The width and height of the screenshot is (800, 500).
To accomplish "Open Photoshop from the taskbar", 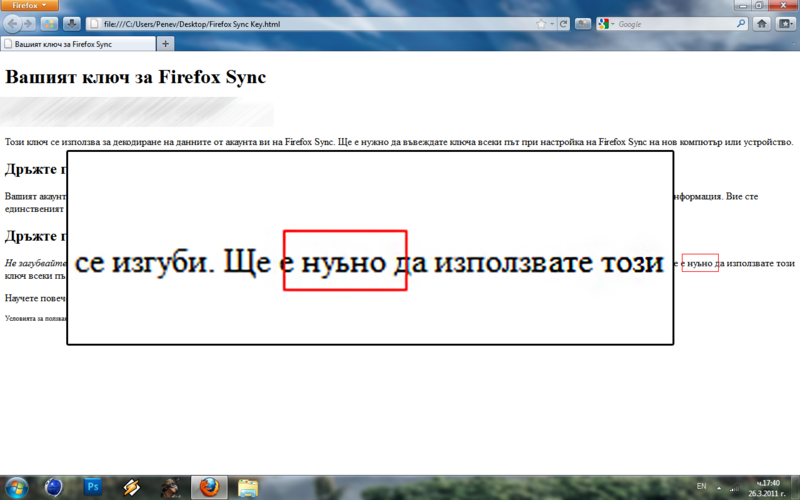I will [93, 487].
